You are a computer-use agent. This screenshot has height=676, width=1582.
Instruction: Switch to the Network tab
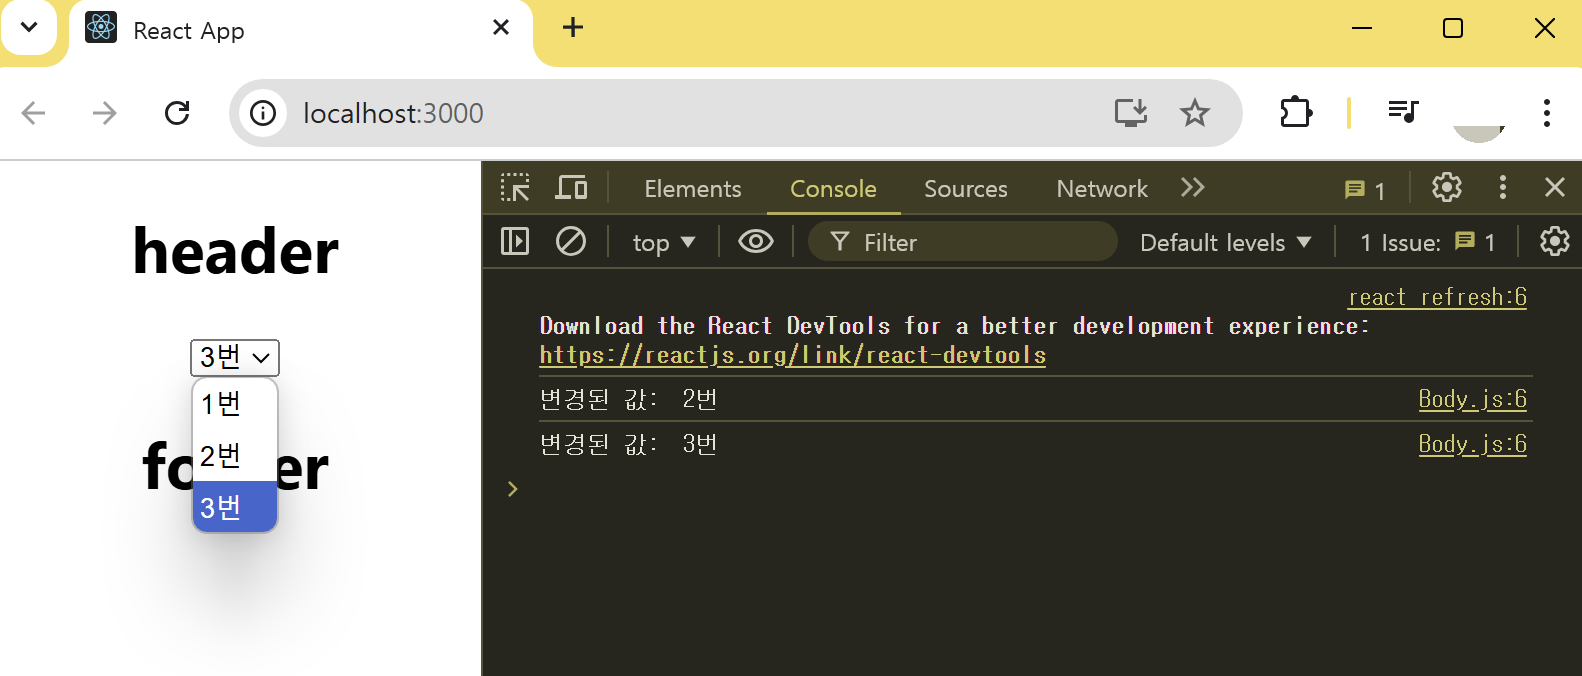coord(1102,189)
